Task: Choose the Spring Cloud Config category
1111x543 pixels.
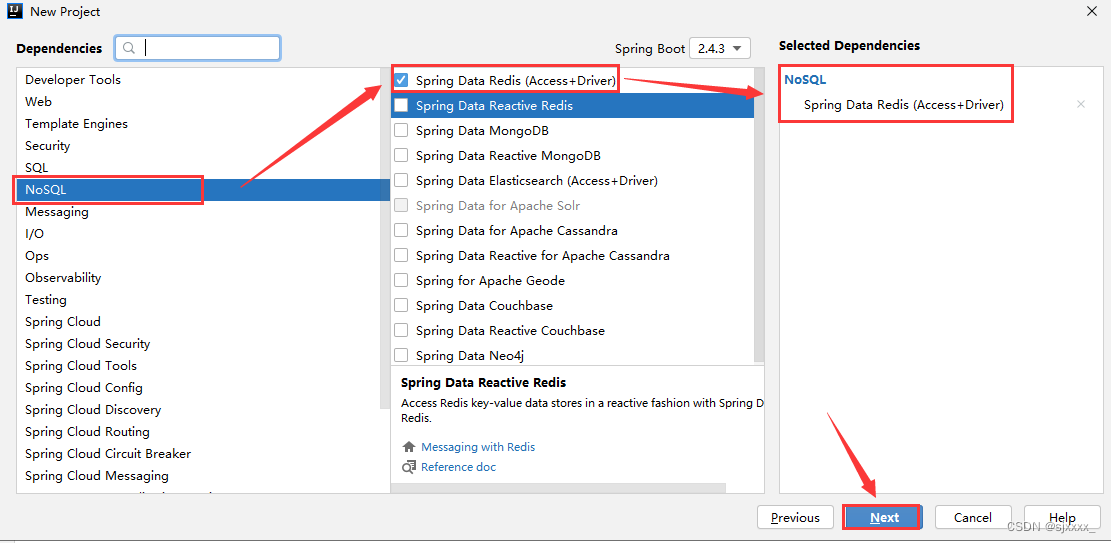Action: [x=203, y=388]
